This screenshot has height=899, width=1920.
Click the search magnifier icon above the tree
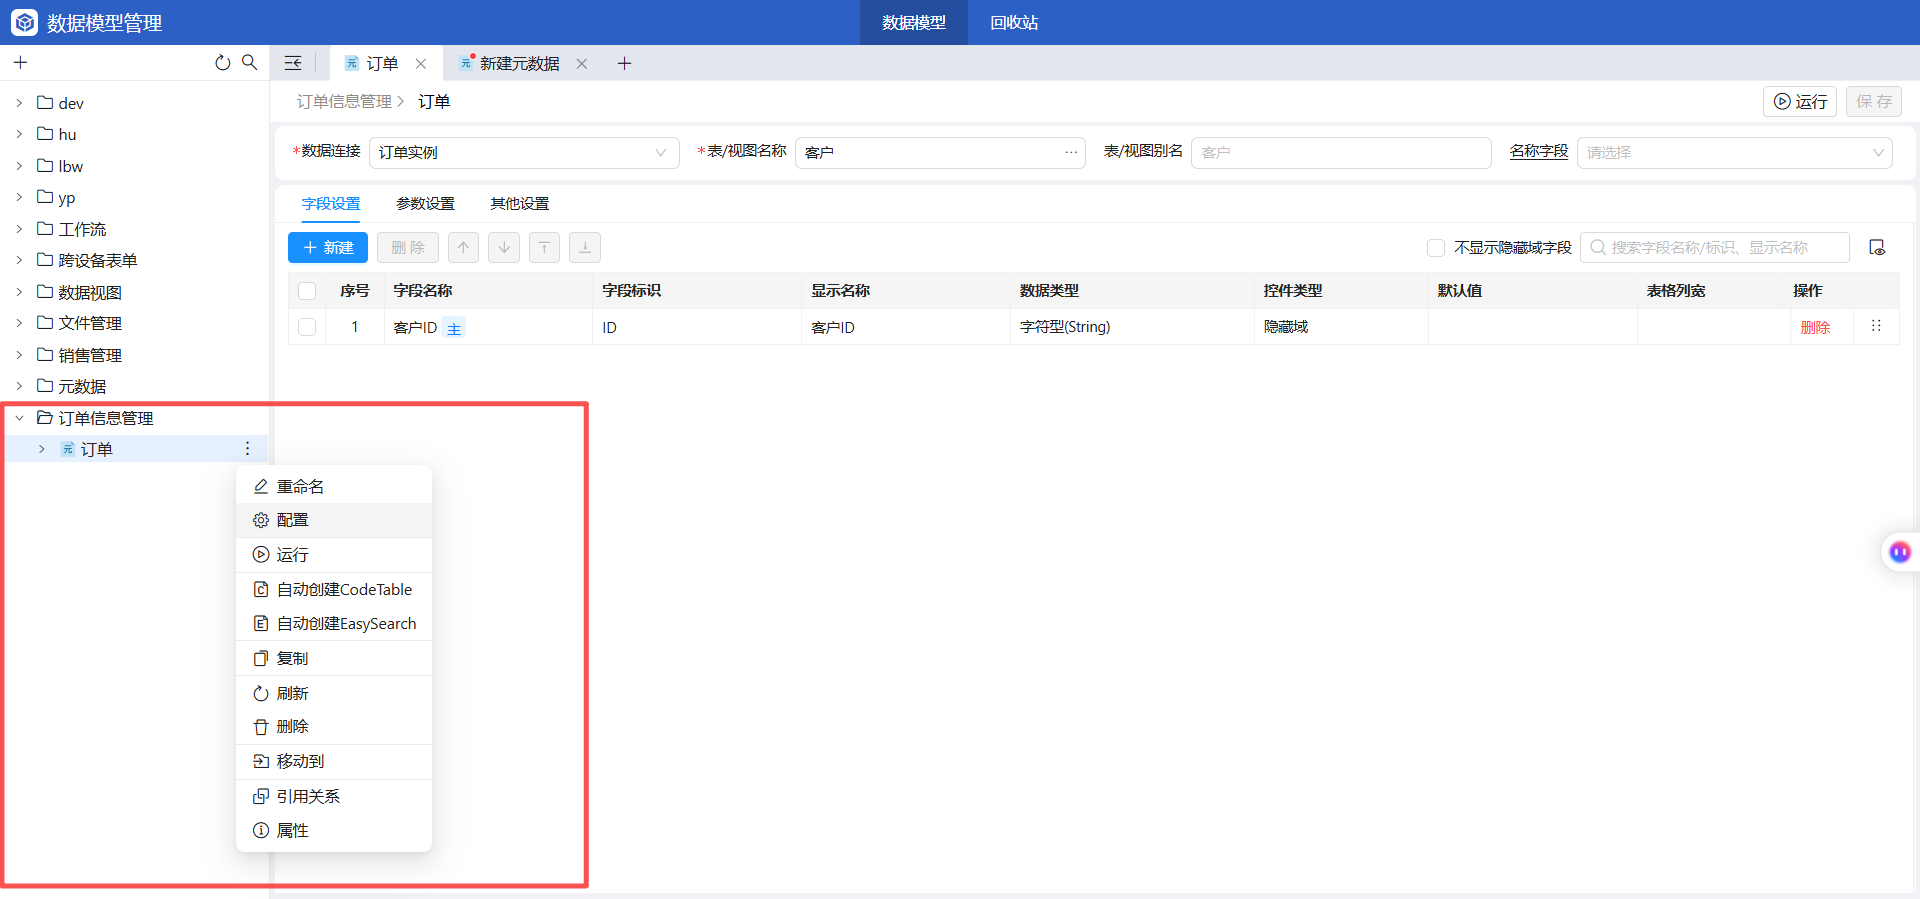(x=250, y=62)
